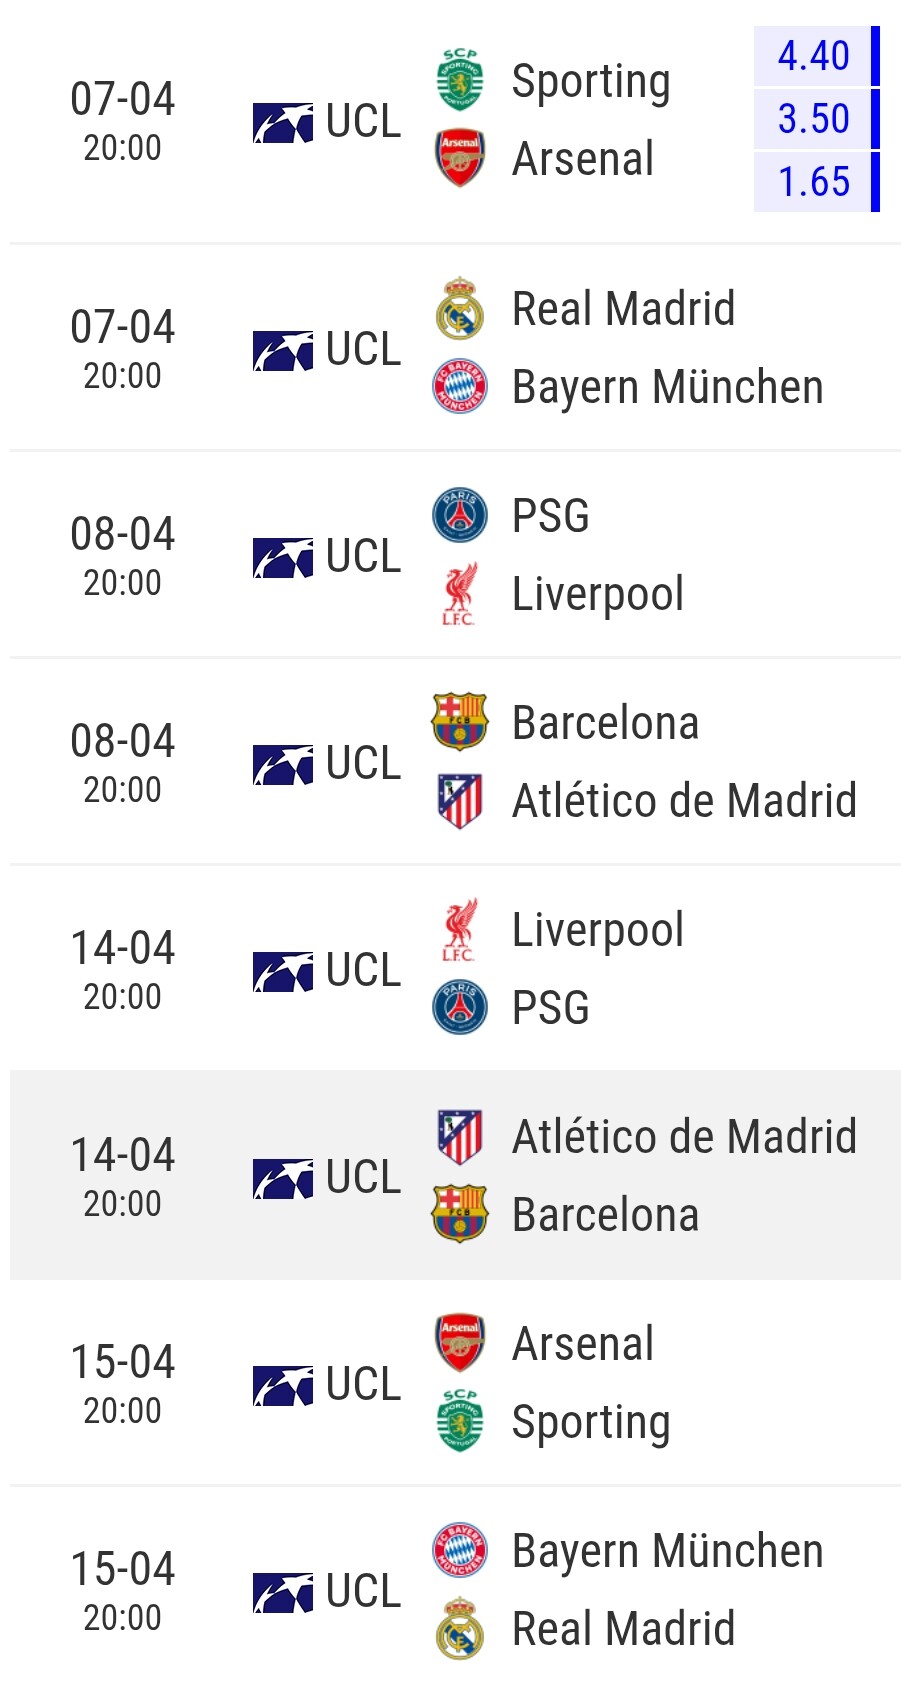
Task: Pick the 3.50 draw odds button
Action: [814, 119]
